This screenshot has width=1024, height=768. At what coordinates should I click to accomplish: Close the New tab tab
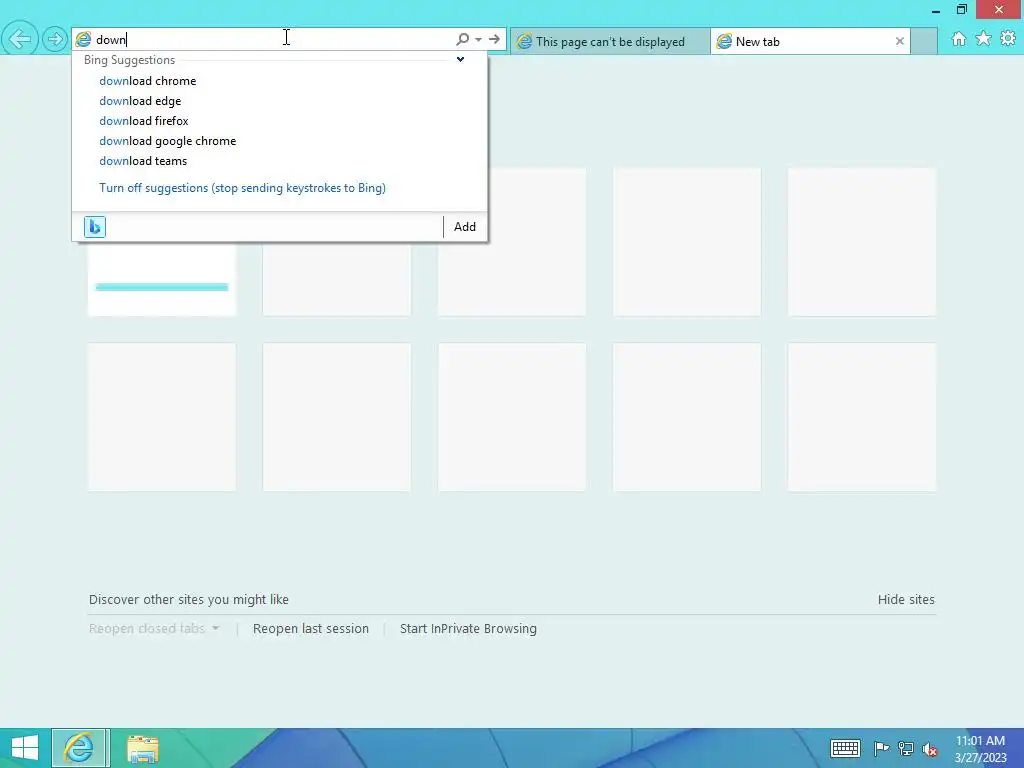pyautogui.click(x=900, y=41)
